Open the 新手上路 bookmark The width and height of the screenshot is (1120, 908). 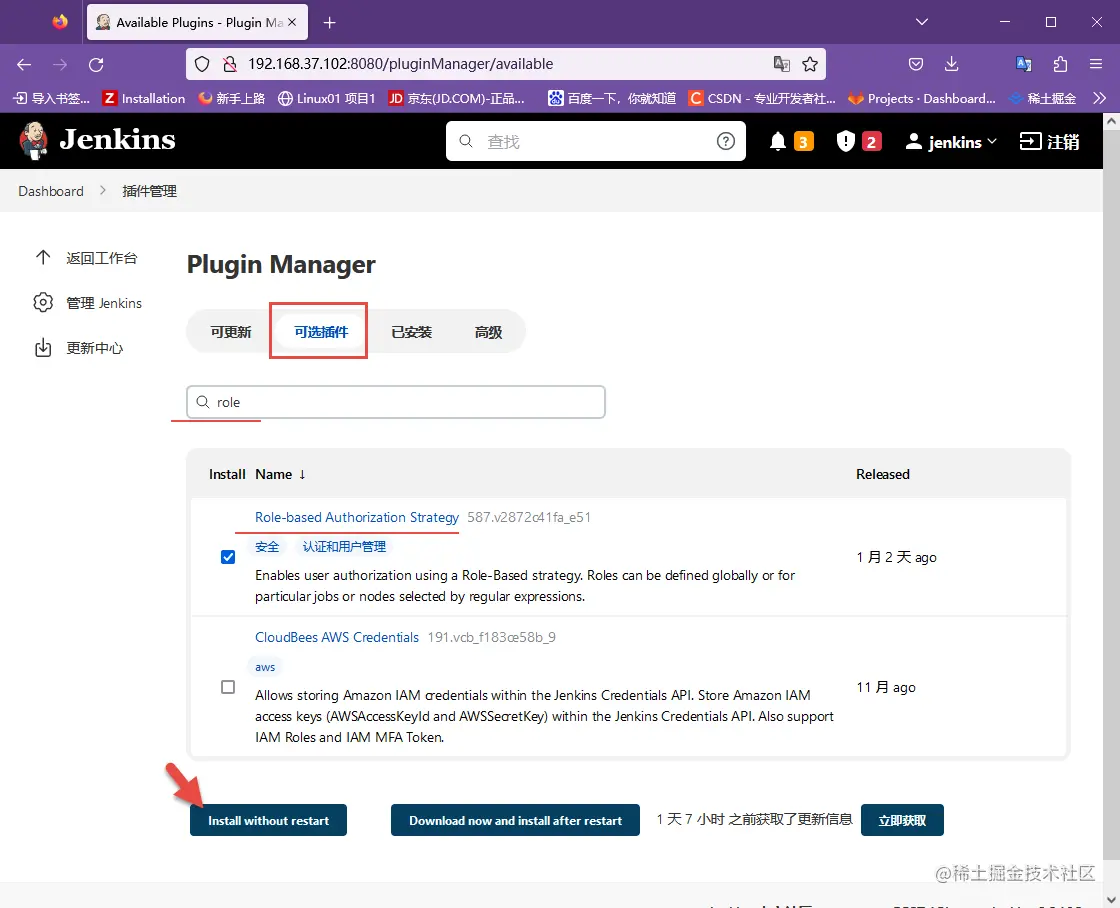(x=231, y=99)
